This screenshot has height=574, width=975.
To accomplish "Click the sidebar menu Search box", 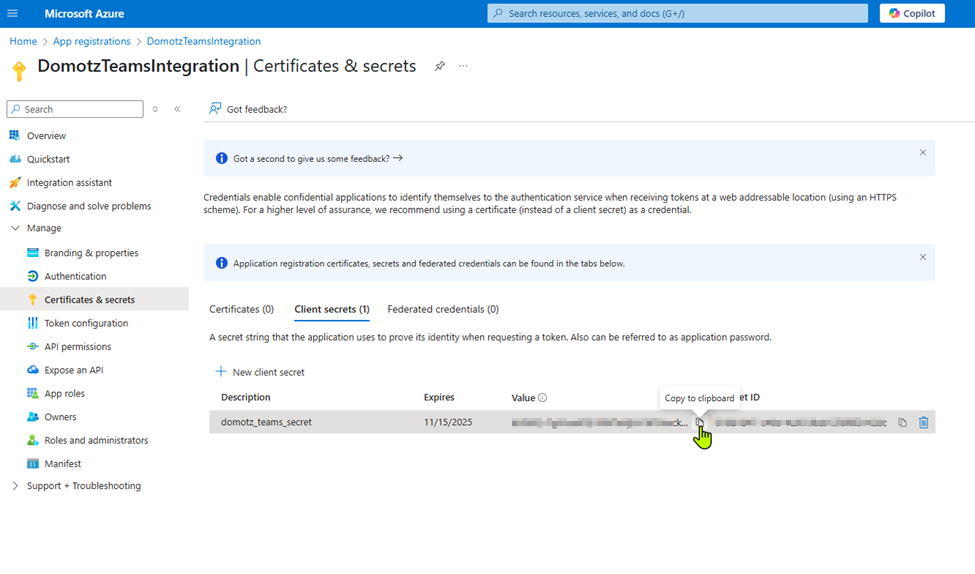I will 75,109.
